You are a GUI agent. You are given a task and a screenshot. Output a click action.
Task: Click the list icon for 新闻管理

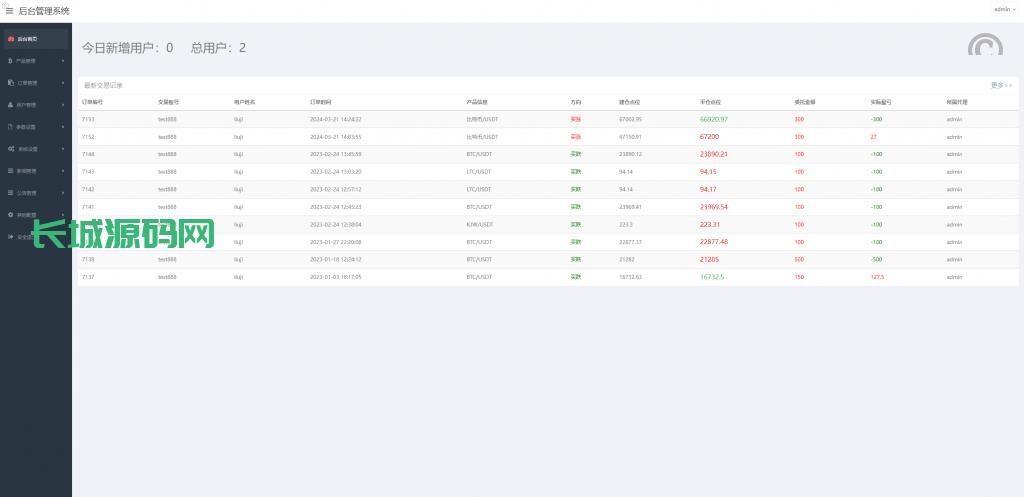[x=10, y=171]
